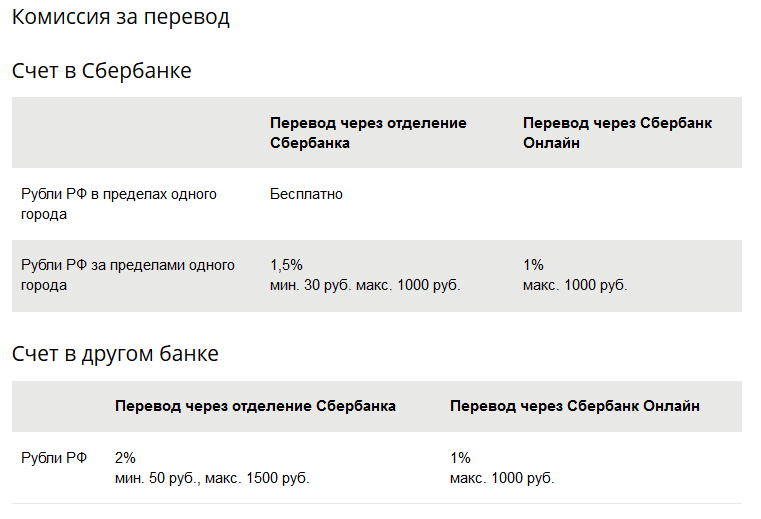Click 'Рубли РФ за пределами одного города' label
This screenshot has height=519, width=761.
click(x=128, y=275)
